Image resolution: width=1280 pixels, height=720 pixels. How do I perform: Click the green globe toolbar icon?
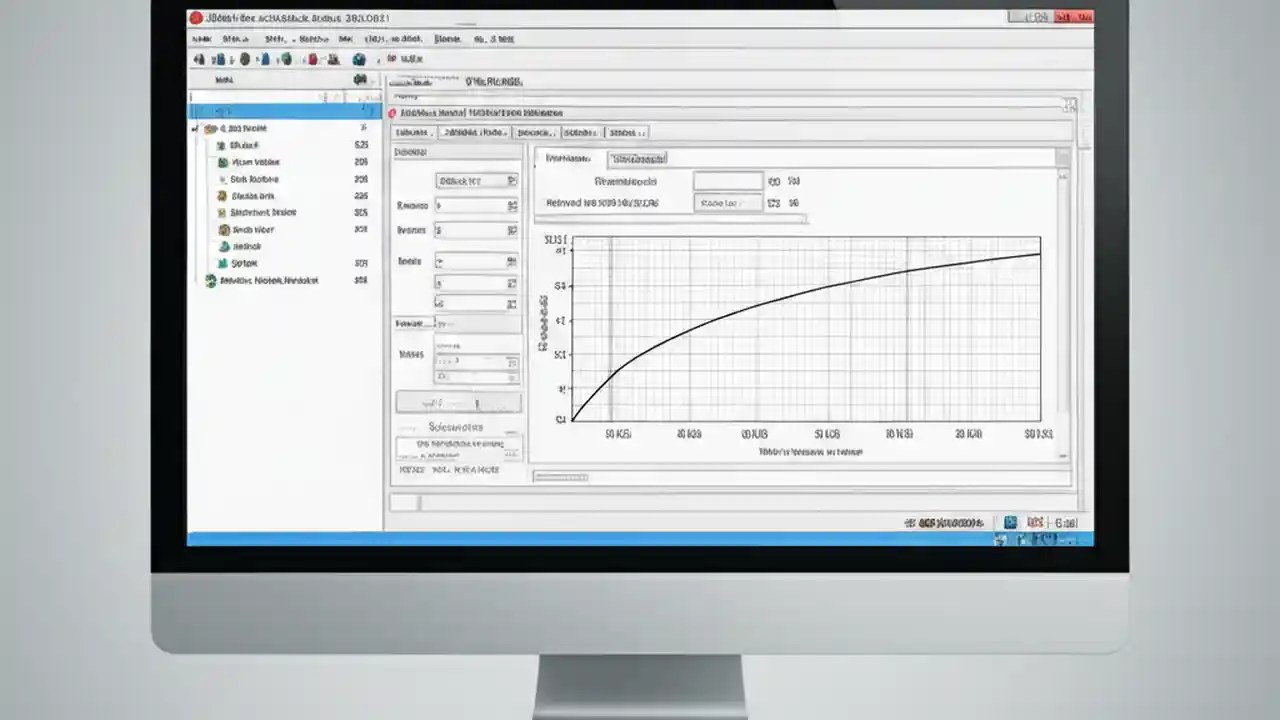pos(285,59)
